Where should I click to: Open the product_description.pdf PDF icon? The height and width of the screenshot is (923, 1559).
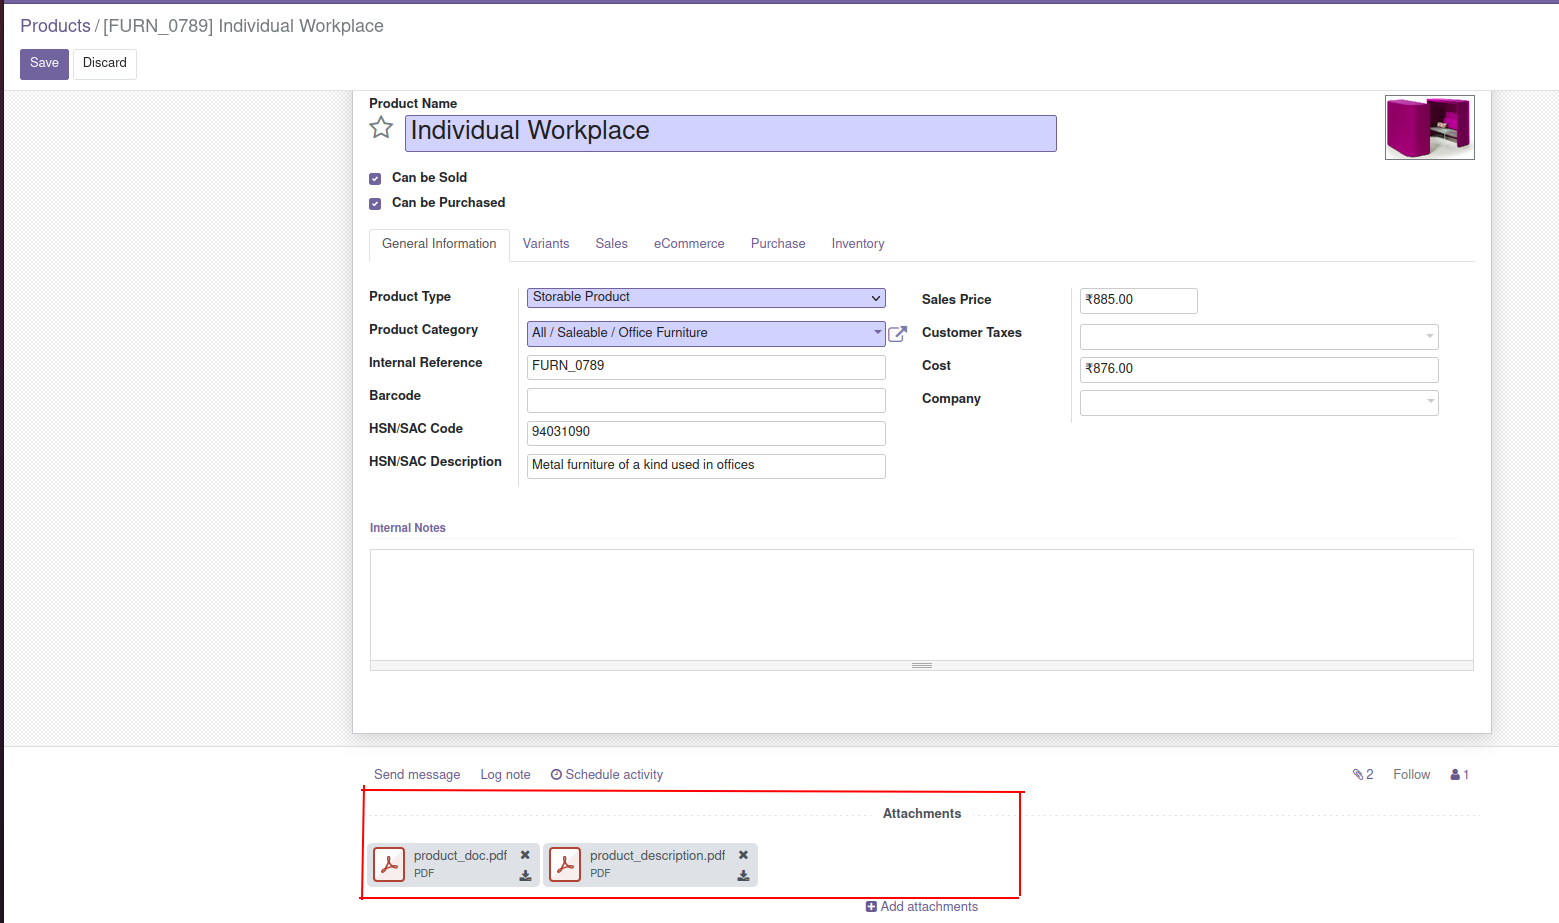pos(565,864)
